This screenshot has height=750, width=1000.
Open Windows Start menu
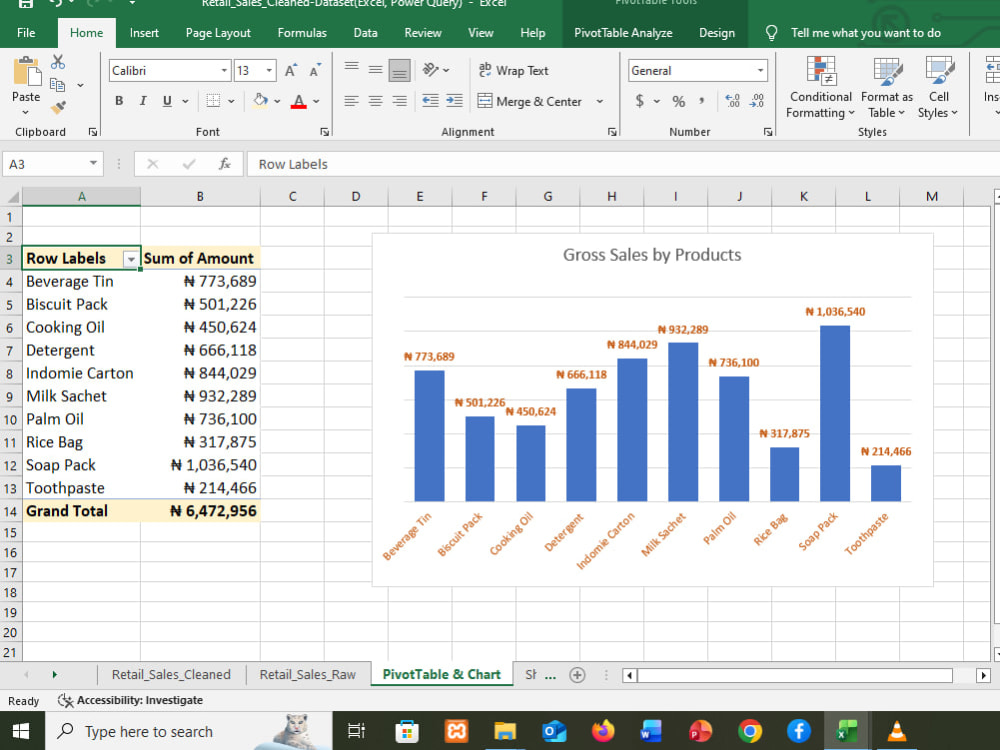point(22,731)
